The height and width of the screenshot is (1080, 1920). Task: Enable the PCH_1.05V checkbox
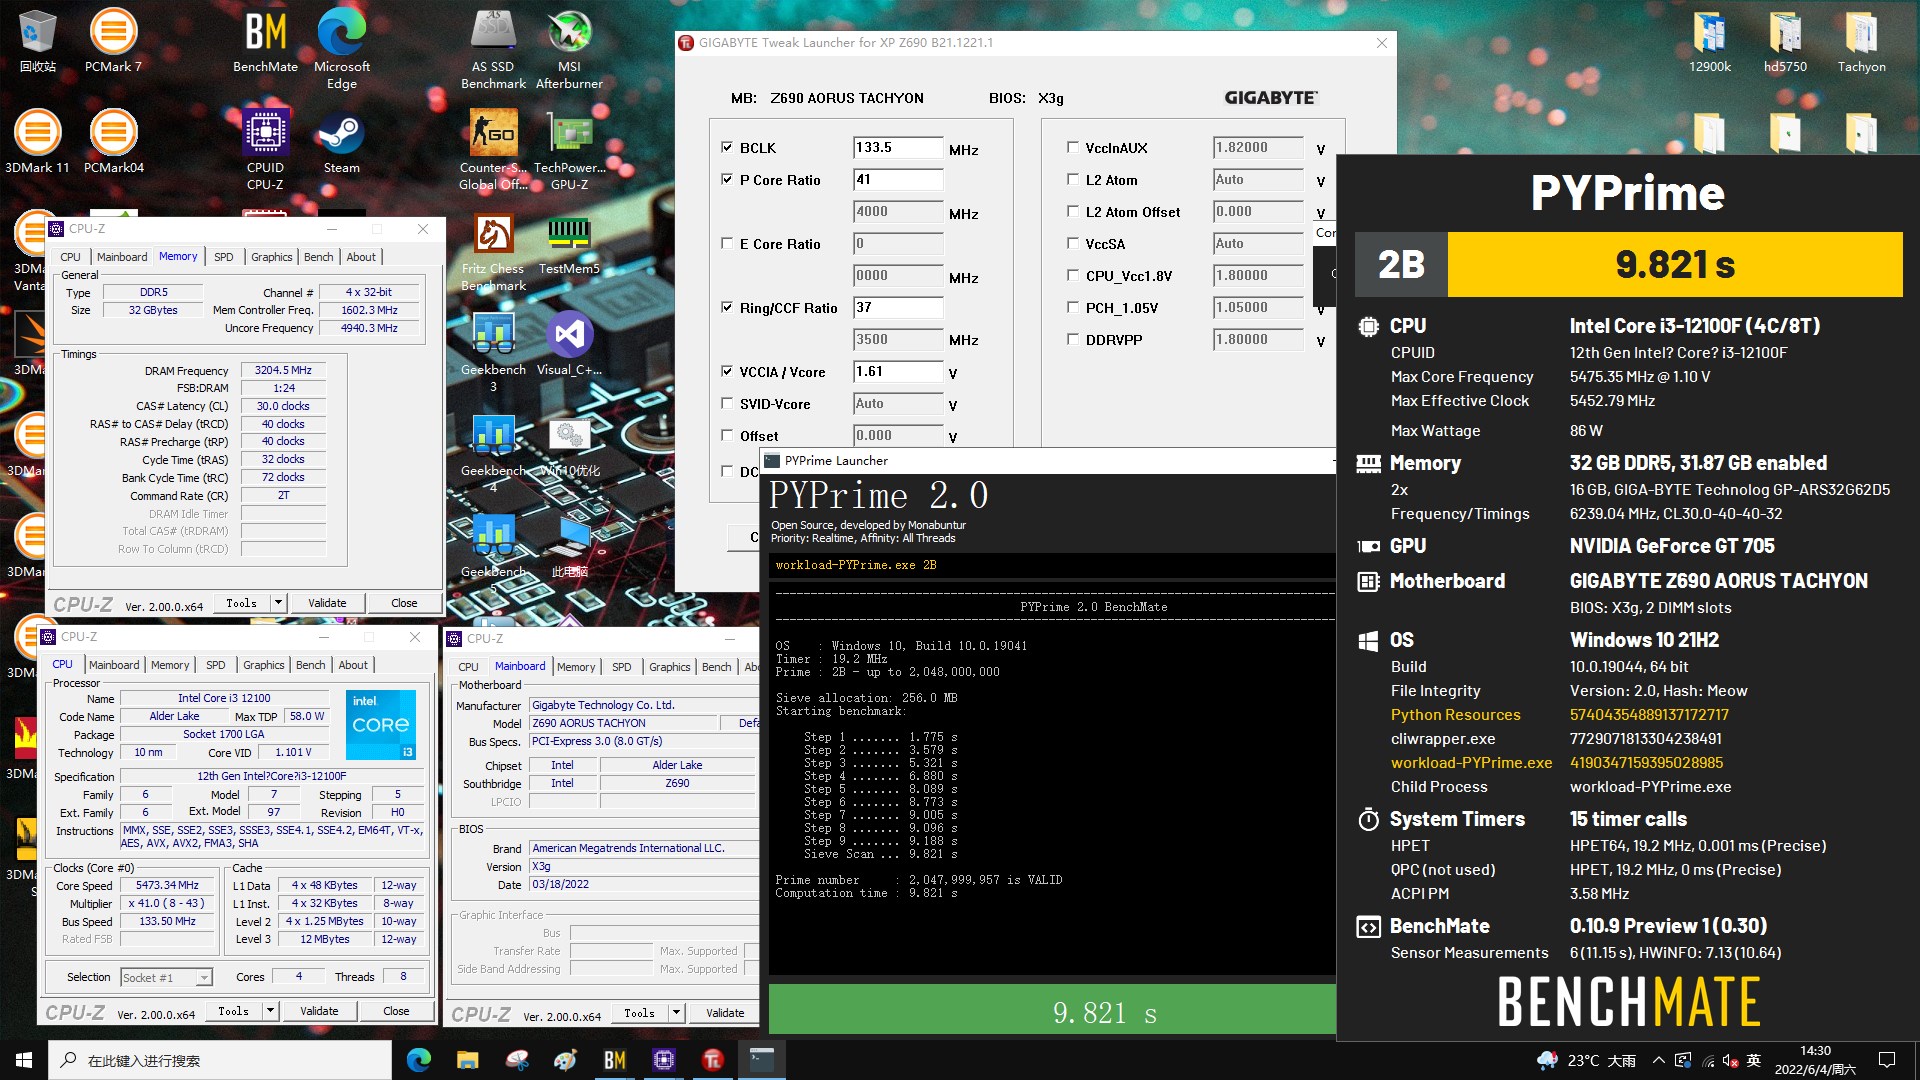point(1073,307)
